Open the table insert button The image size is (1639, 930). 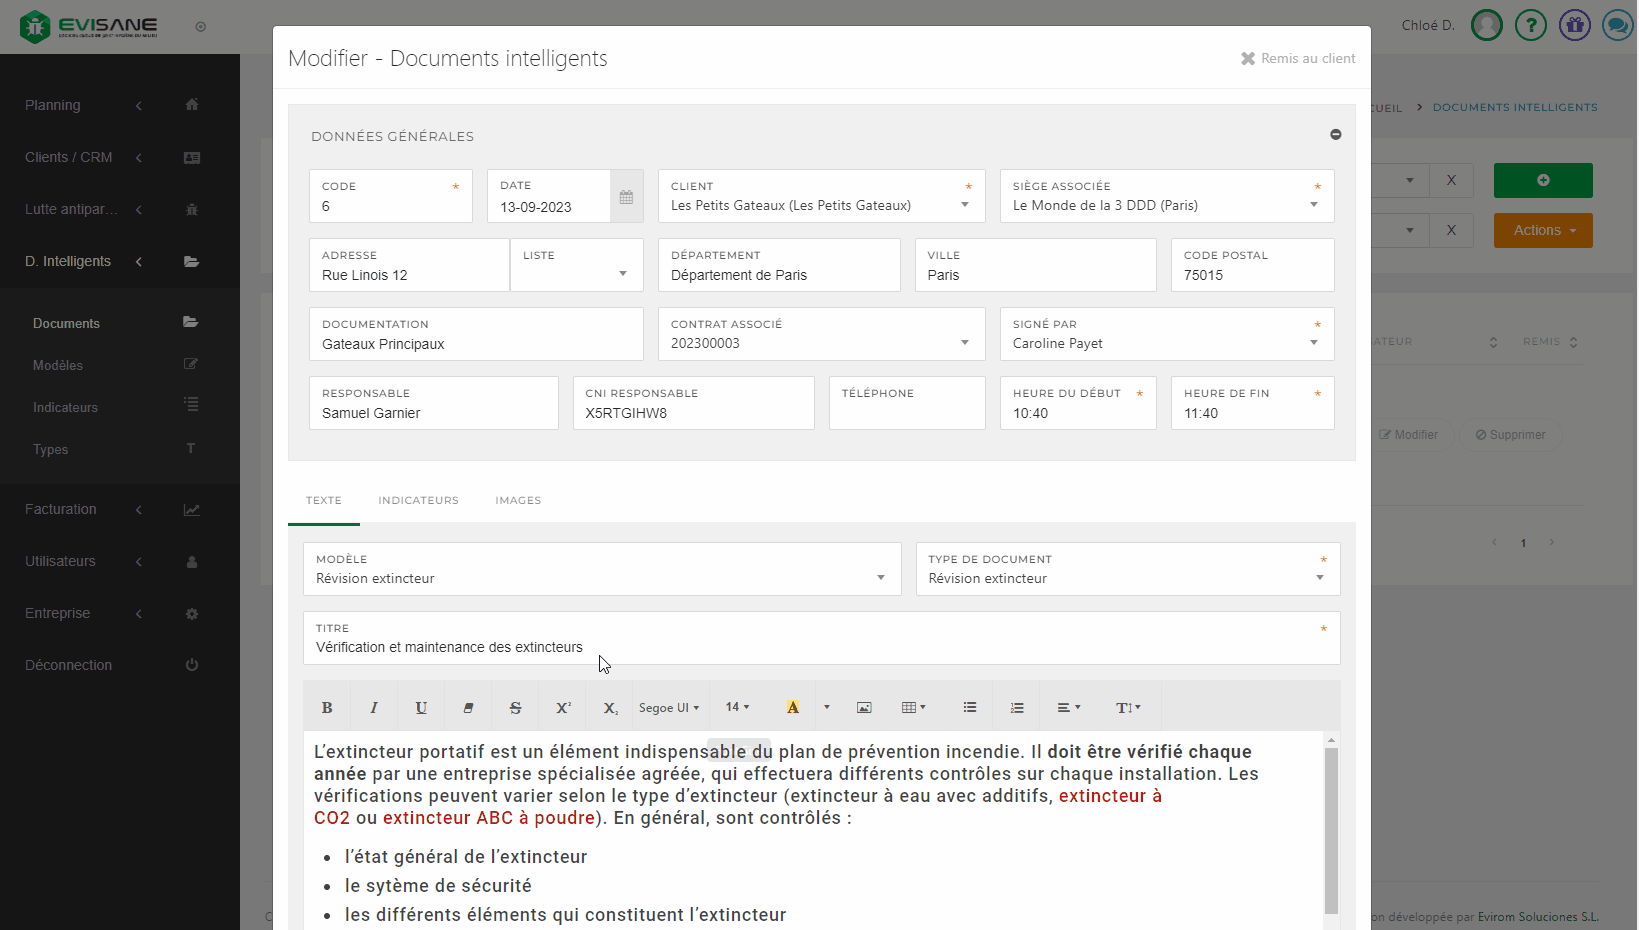click(x=913, y=708)
